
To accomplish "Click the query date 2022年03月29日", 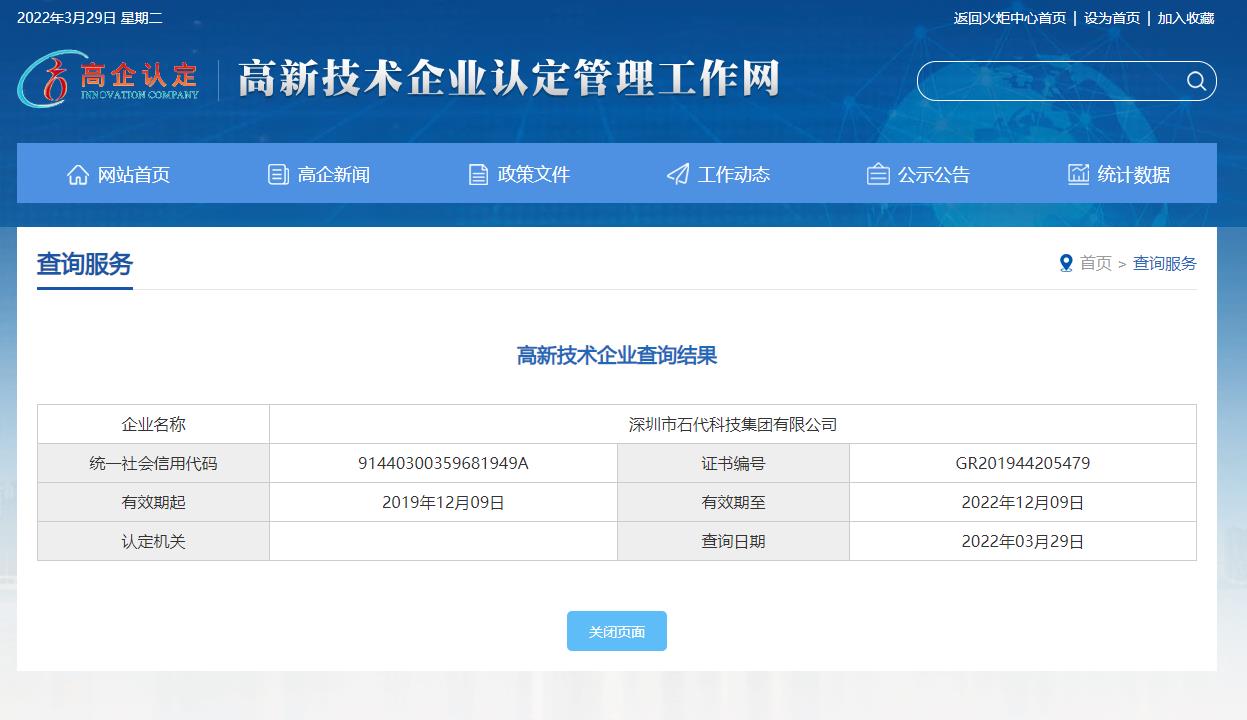I will [x=1023, y=541].
